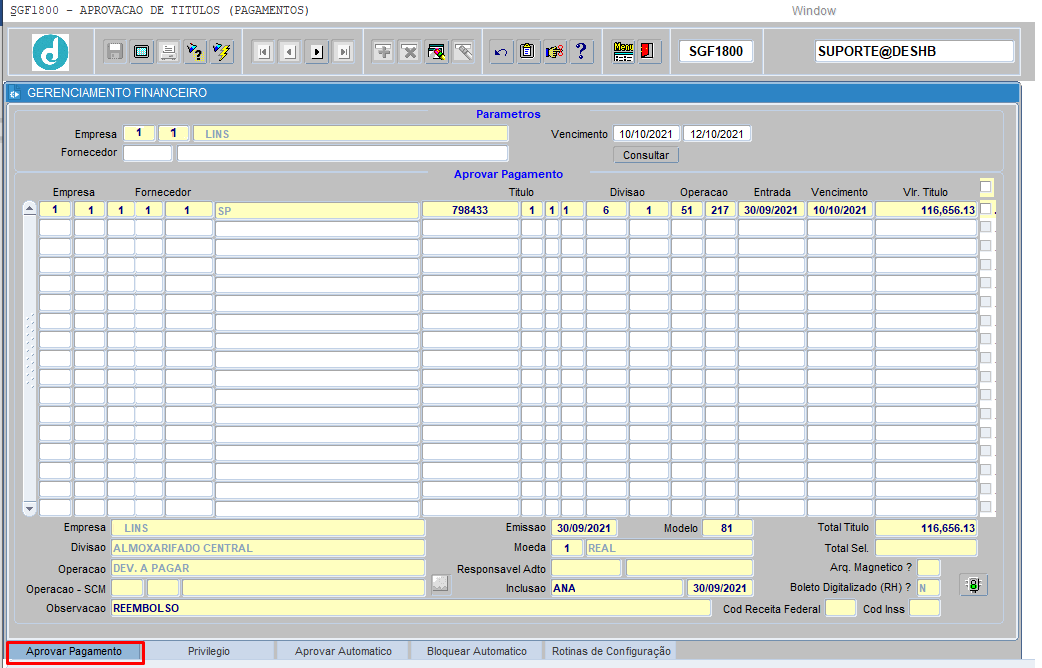This screenshot has width=1042, height=668.
Task: Click the teal 'd' application logo
Action: 51,52
